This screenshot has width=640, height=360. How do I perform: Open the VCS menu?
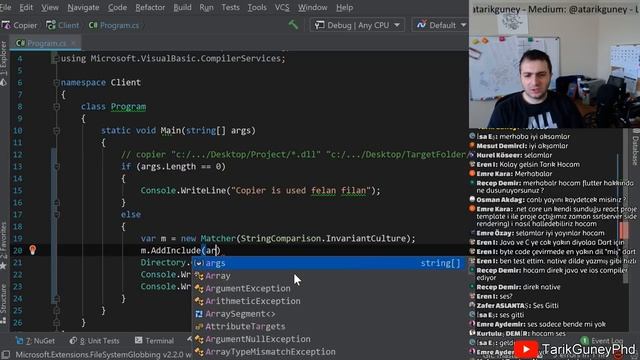(282, 7)
